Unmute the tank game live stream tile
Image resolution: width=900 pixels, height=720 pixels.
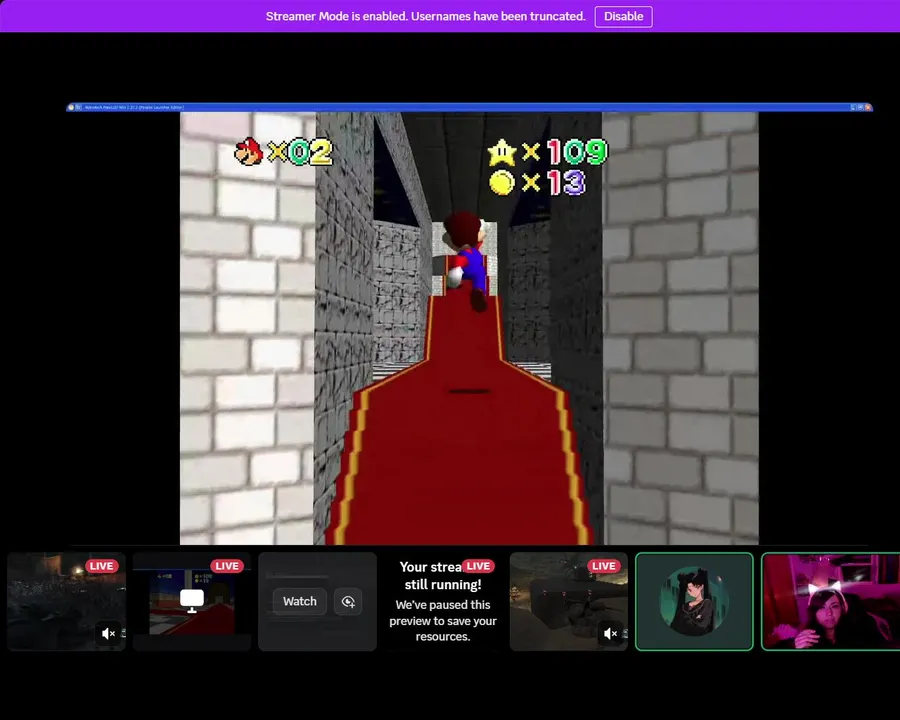[x=611, y=633]
